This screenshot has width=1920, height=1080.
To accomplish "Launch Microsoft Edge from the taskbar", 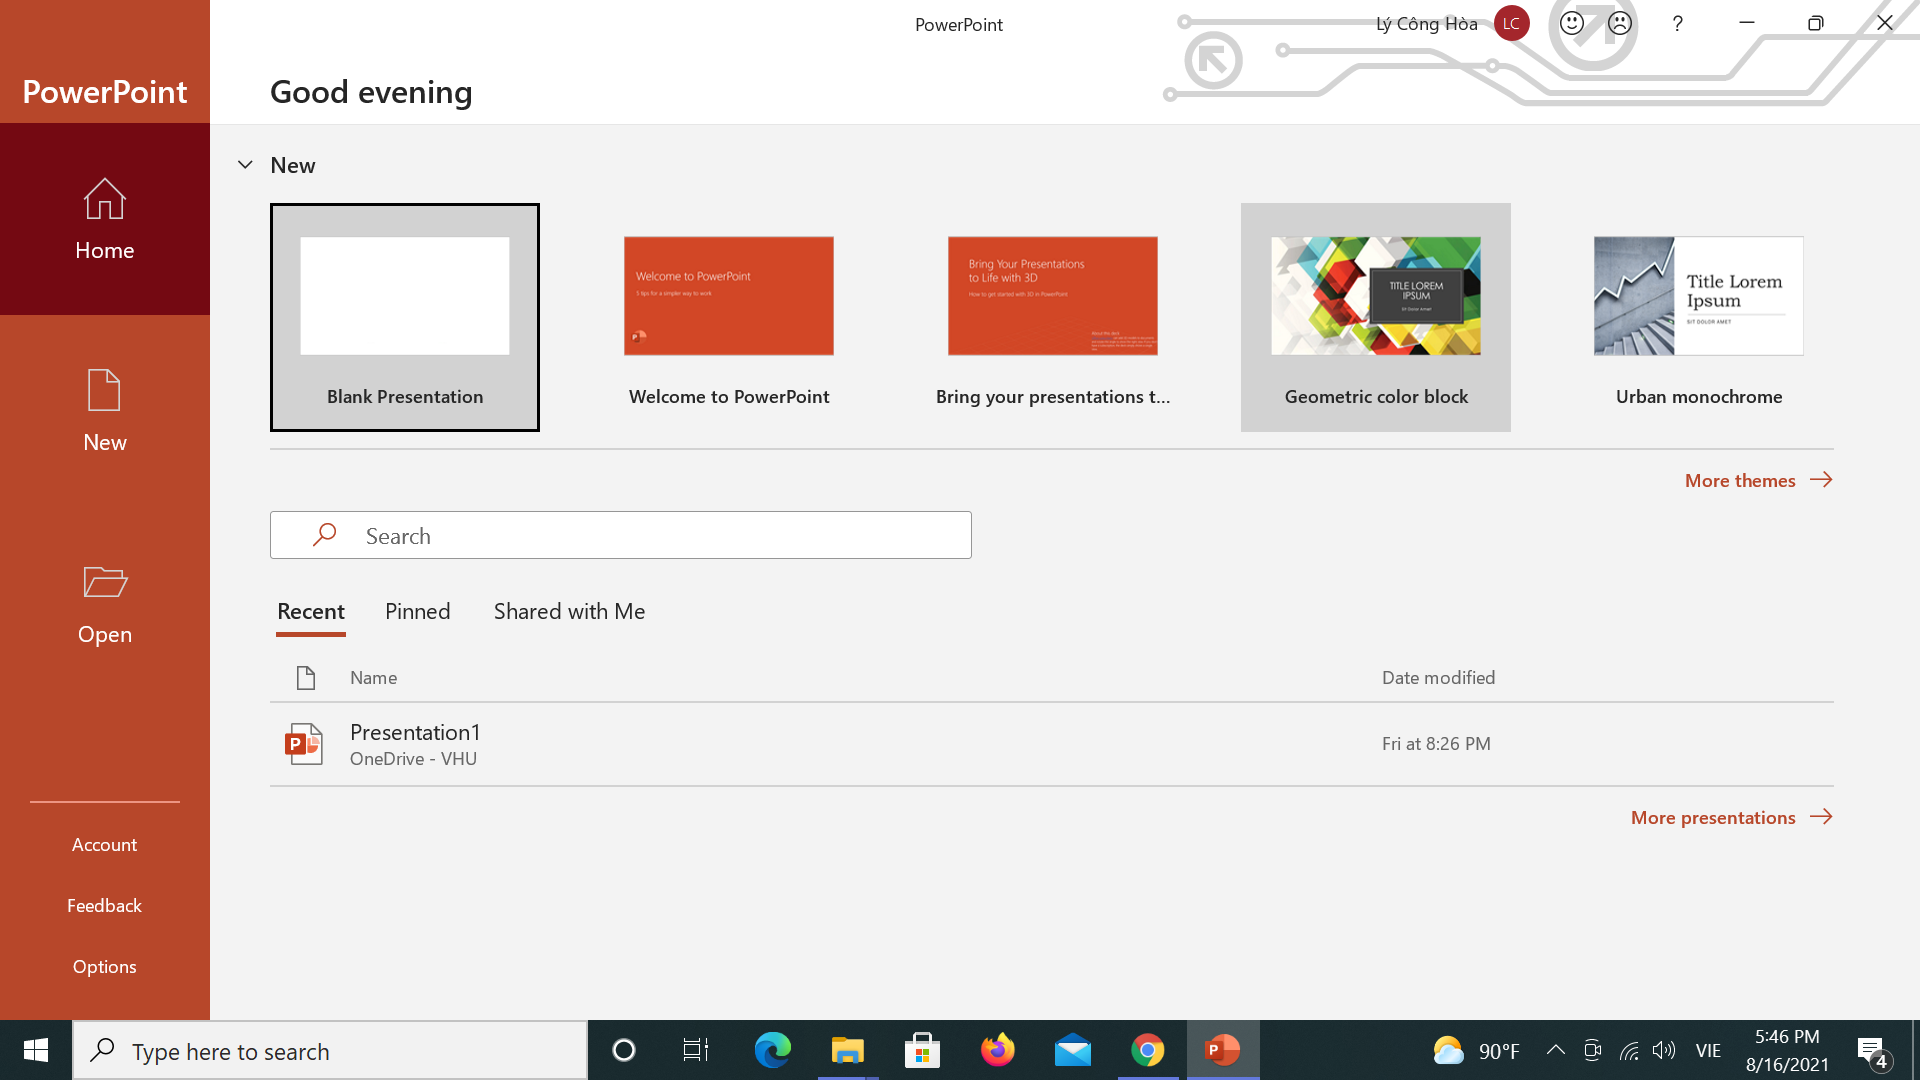I will (x=772, y=1050).
